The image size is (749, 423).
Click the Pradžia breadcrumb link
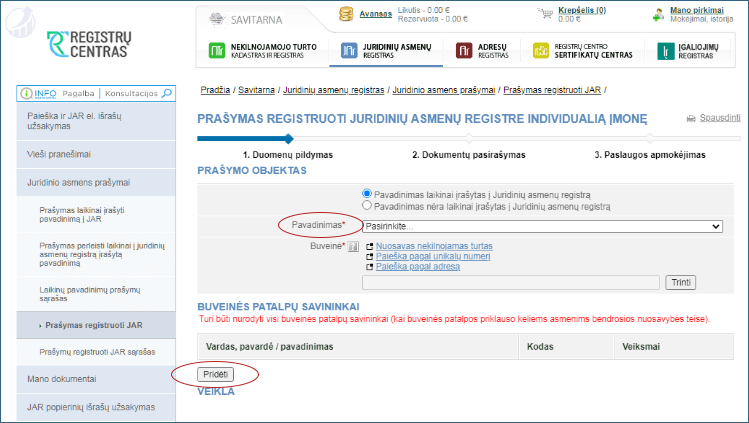pyautogui.click(x=215, y=90)
